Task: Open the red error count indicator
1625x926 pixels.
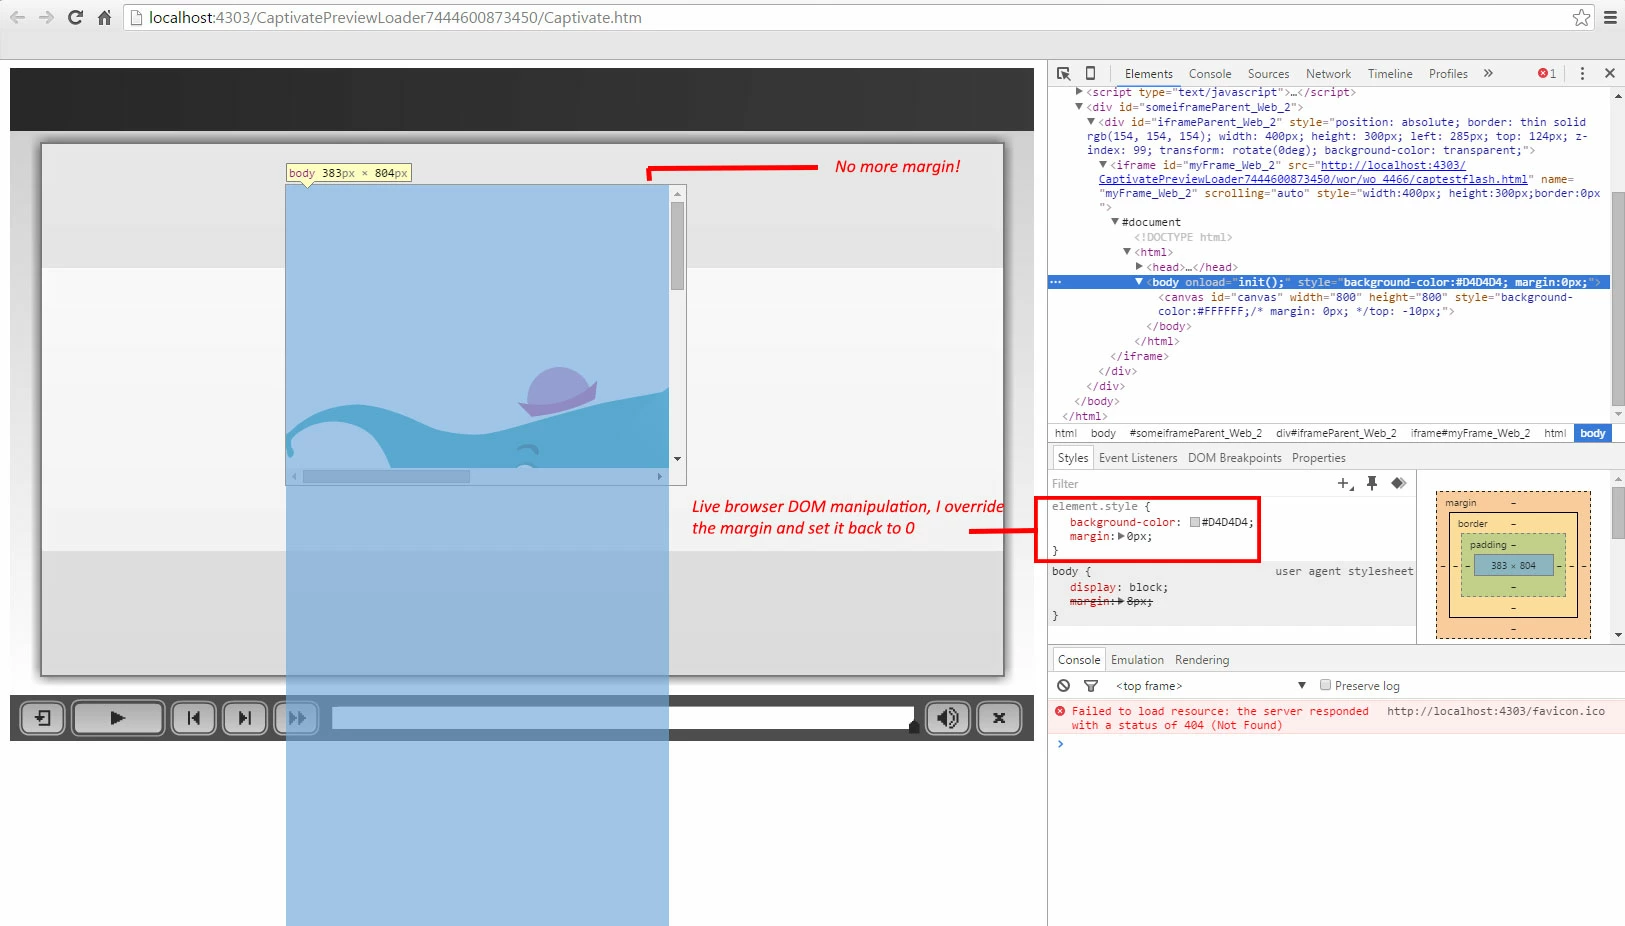Action: tap(1547, 73)
